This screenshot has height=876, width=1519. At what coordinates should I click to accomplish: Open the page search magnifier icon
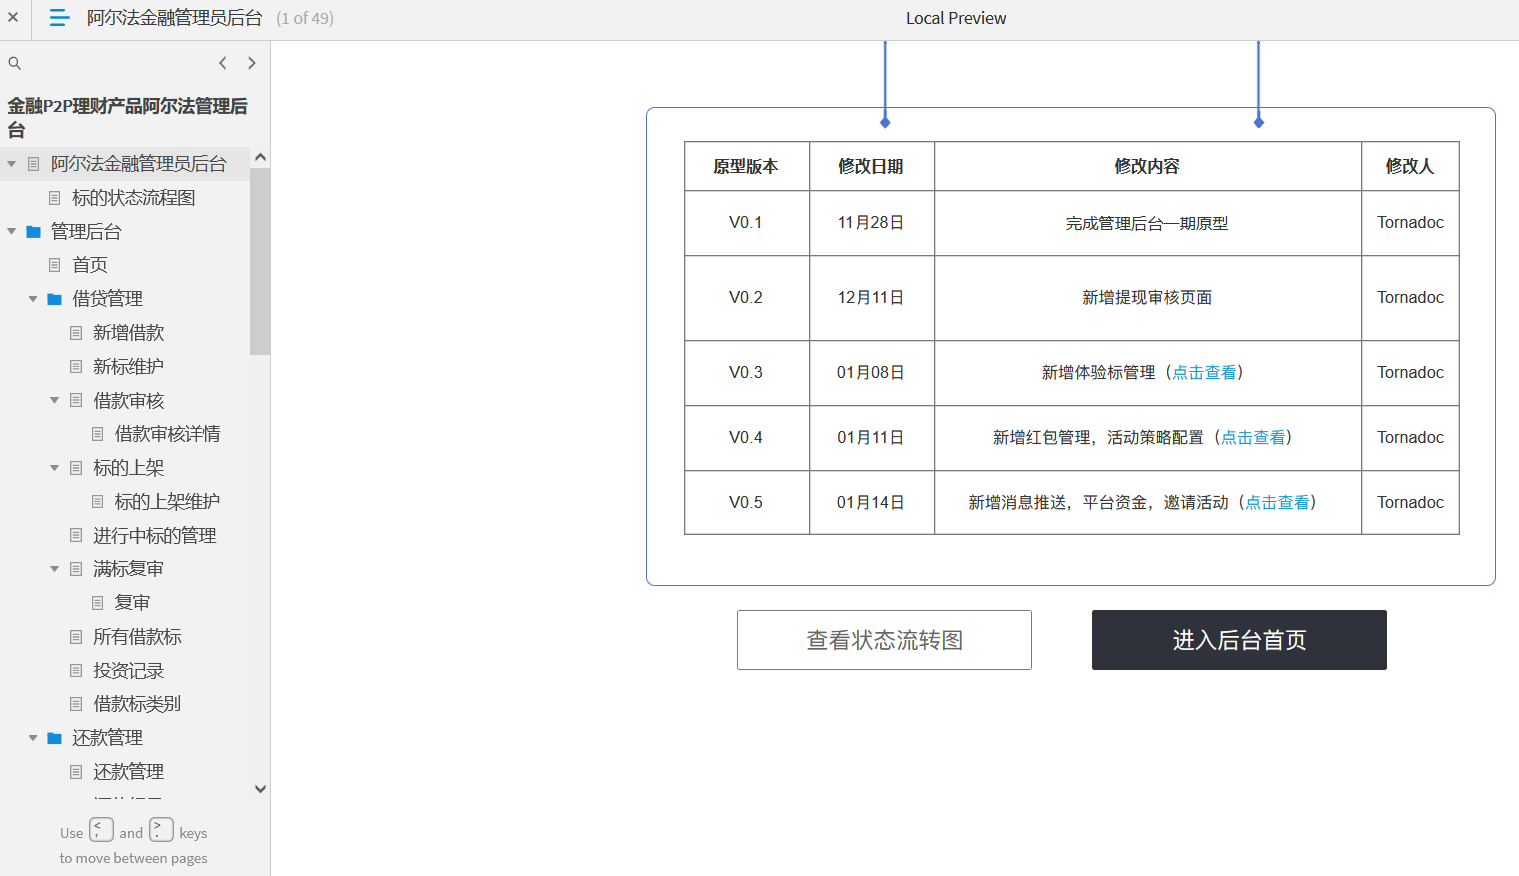pyautogui.click(x=15, y=63)
